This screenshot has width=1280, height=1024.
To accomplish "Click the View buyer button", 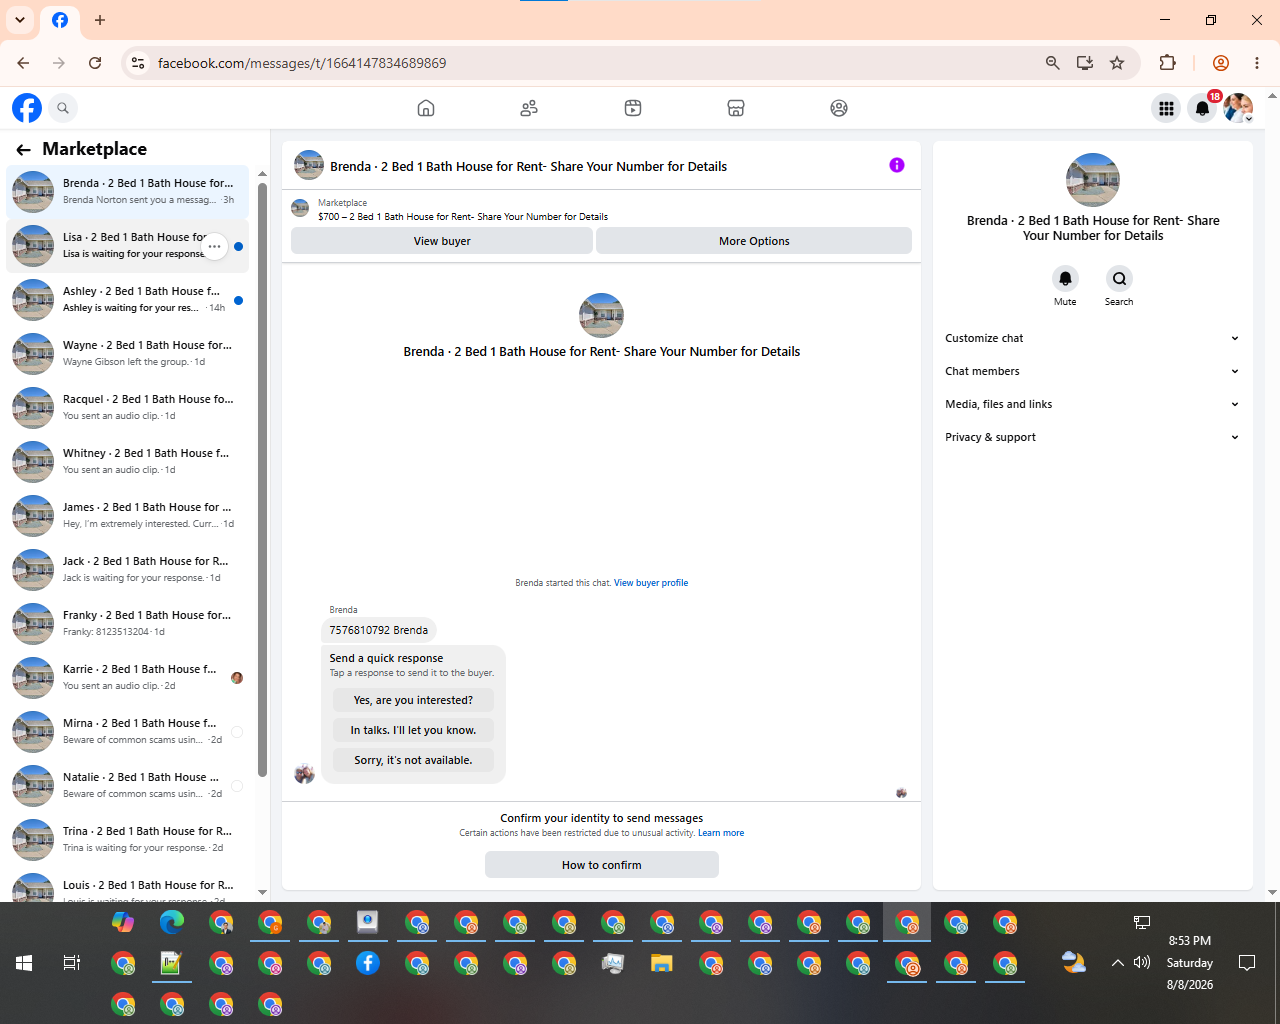I will 442,241.
